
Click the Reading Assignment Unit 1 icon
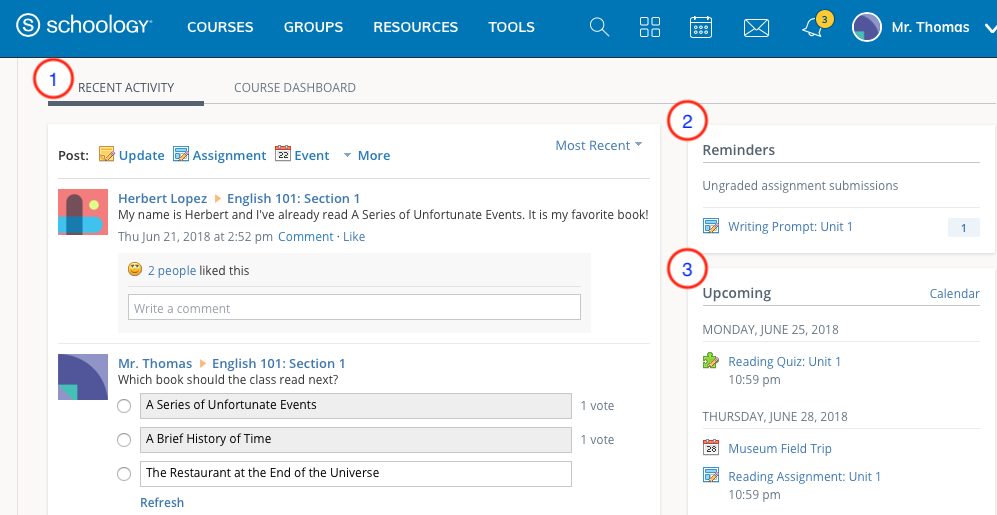click(711, 476)
